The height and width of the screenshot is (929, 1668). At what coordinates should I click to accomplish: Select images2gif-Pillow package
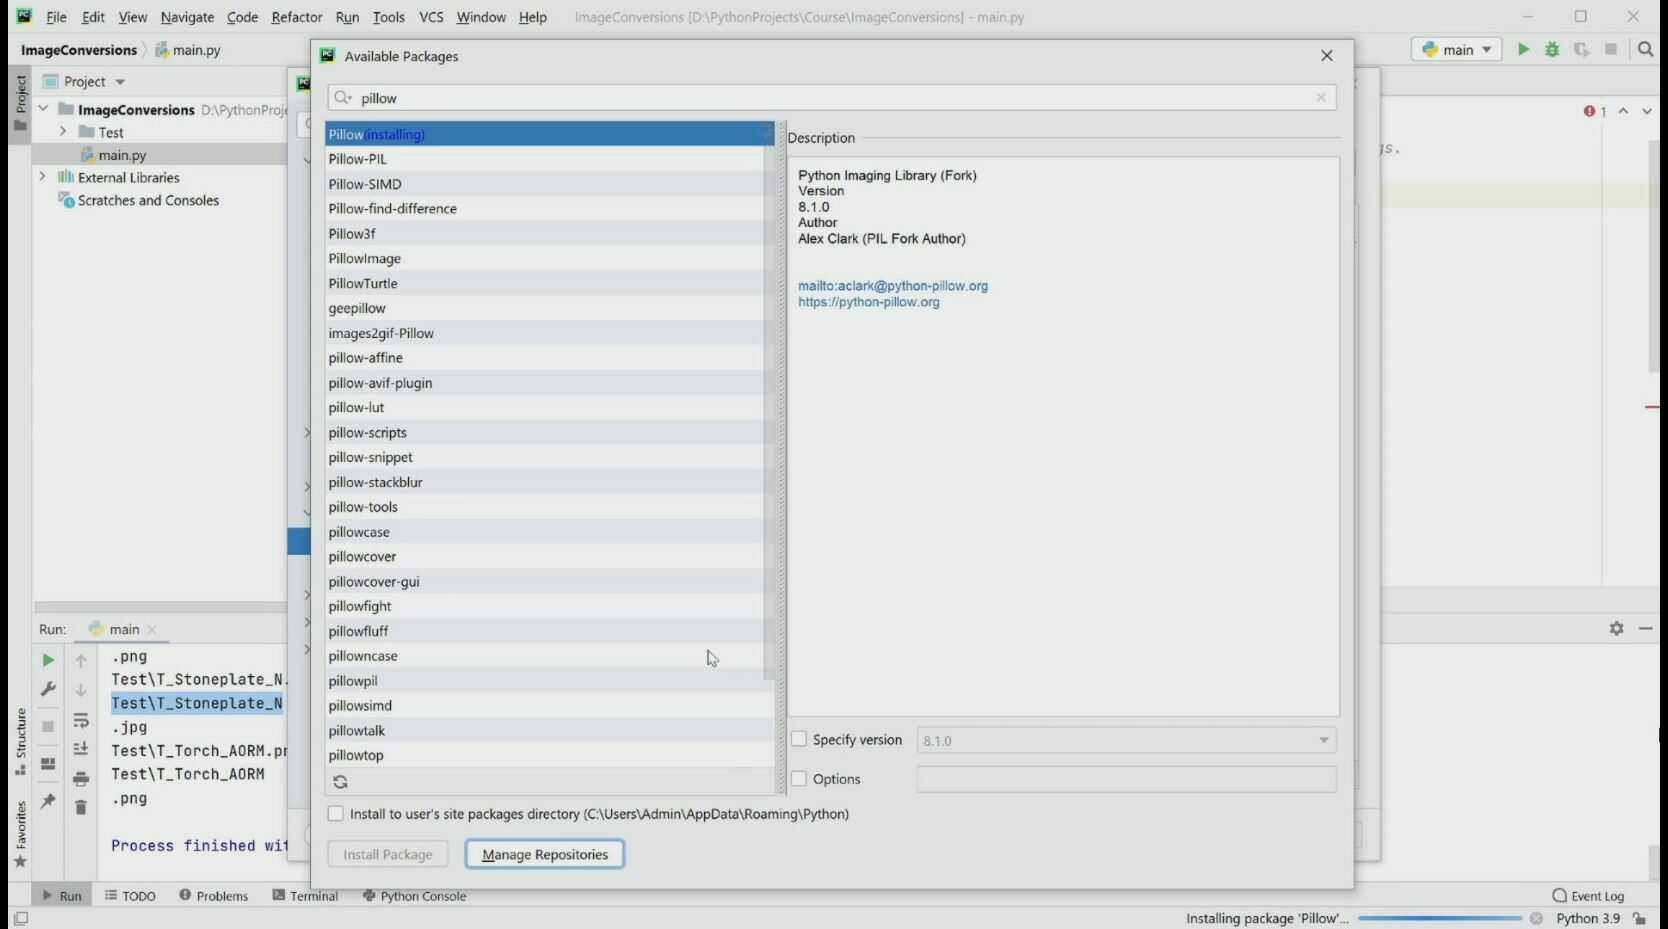coord(545,333)
